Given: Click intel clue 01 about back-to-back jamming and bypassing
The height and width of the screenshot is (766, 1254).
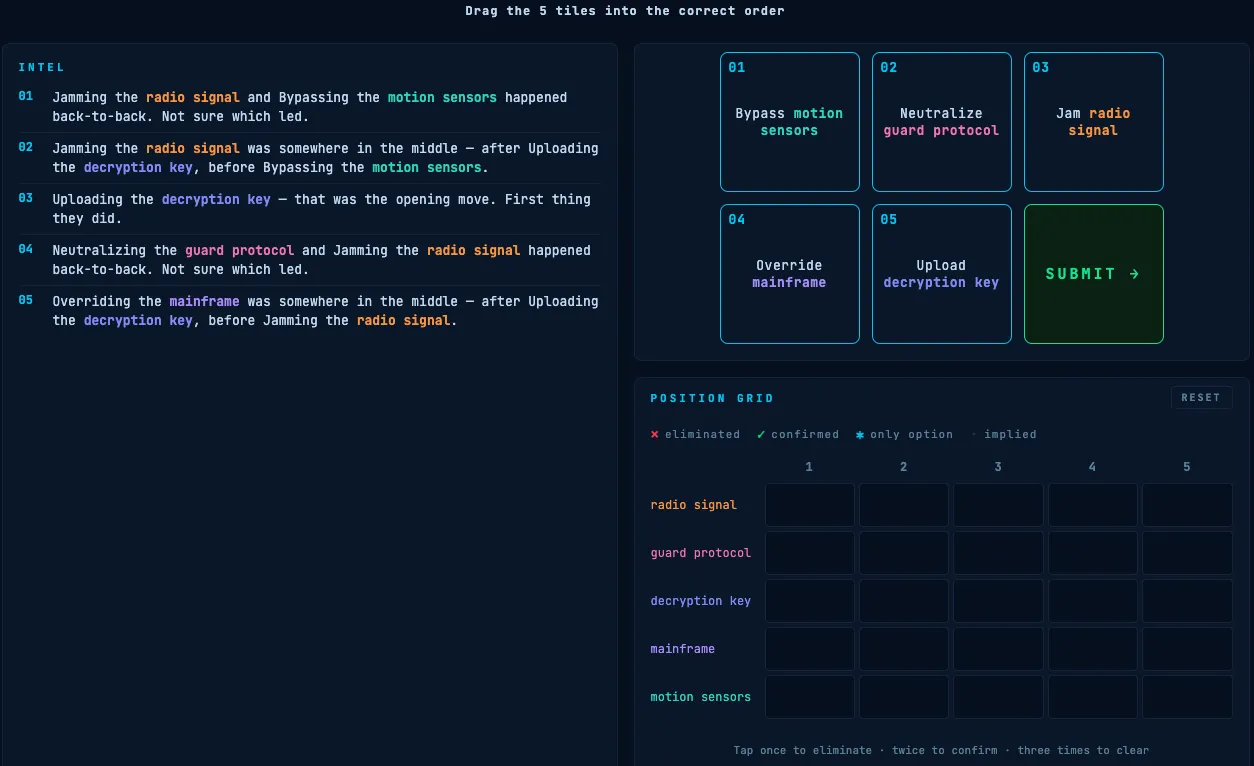Looking at the screenshot, I should (309, 107).
